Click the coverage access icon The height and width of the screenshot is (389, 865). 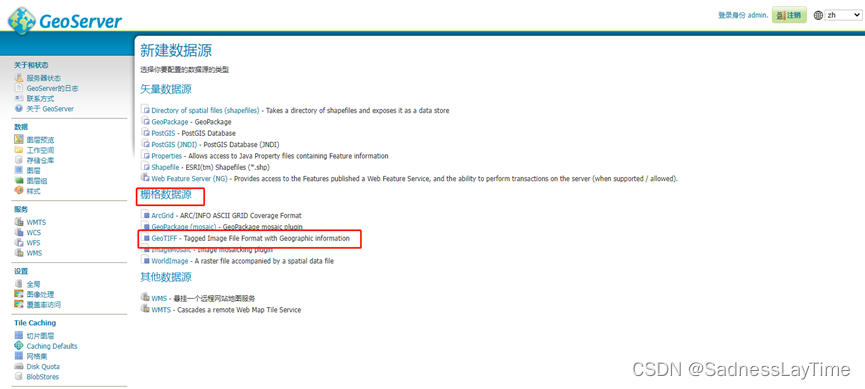tap(19, 305)
